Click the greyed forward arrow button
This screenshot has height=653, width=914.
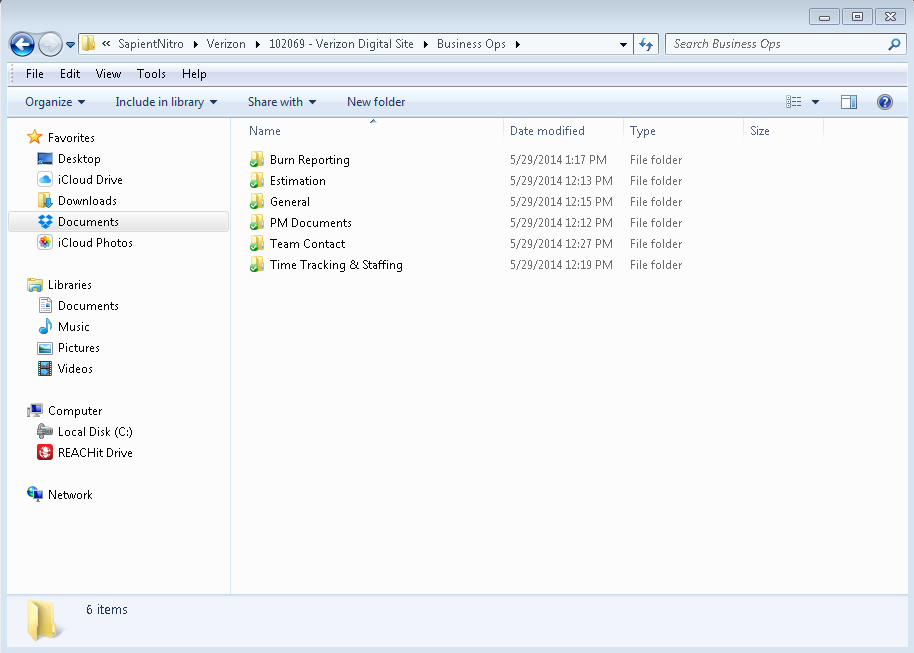(x=50, y=44)
